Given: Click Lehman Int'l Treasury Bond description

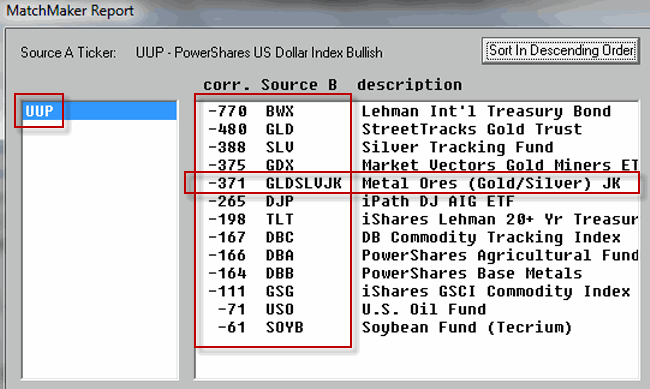Looking at the screenshot, I should click(x=486, y=111).
